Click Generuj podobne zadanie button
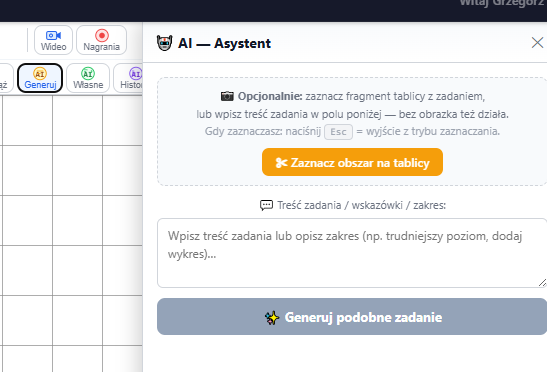The height and width of the screenshot is (372, 547). [352, 317]
